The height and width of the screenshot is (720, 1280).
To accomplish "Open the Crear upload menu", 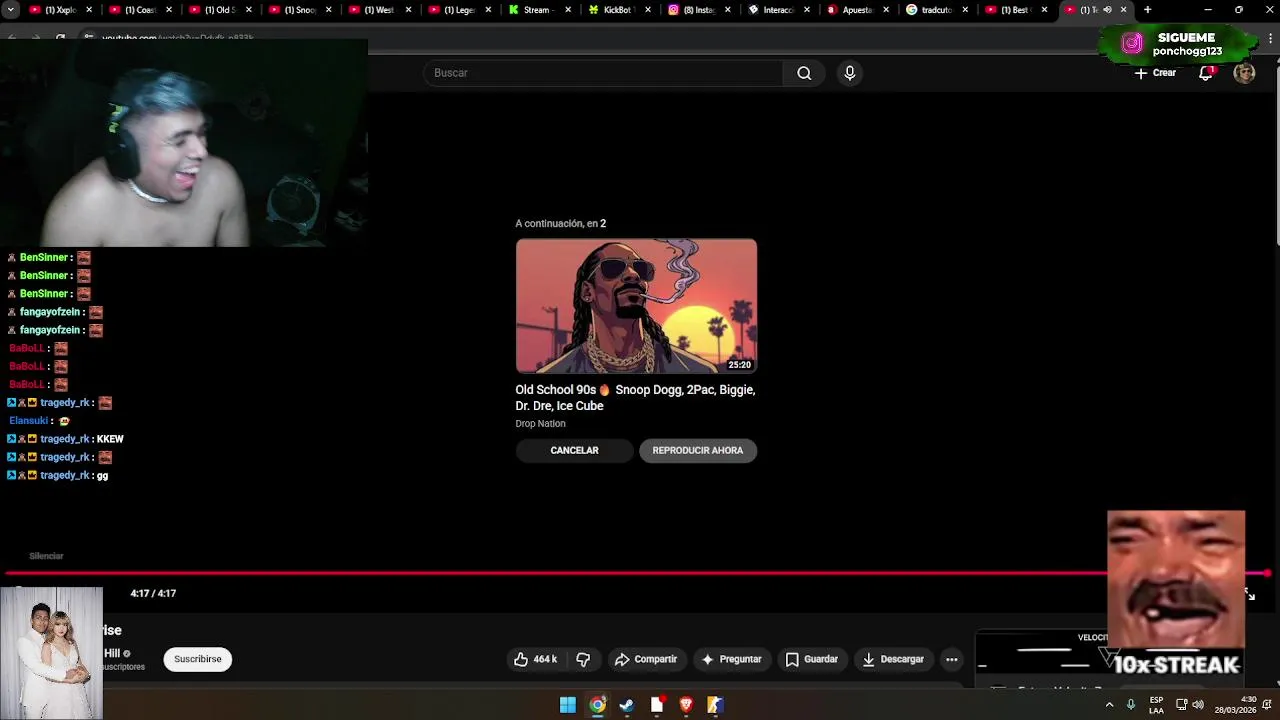I will coord(1155,73).
